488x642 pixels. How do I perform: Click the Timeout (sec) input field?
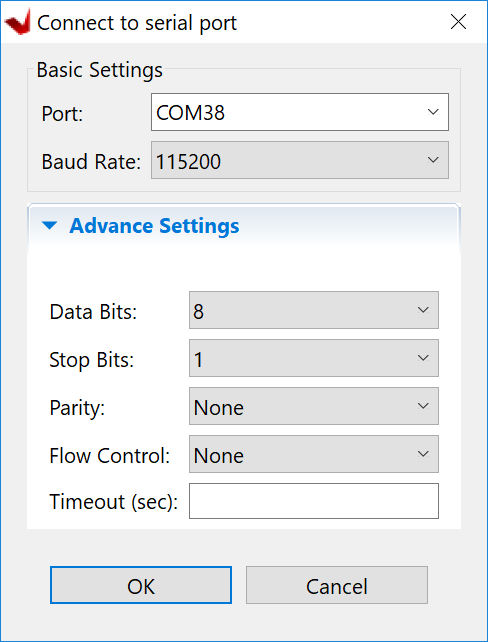pyautogui.click(x=314, y=501)
